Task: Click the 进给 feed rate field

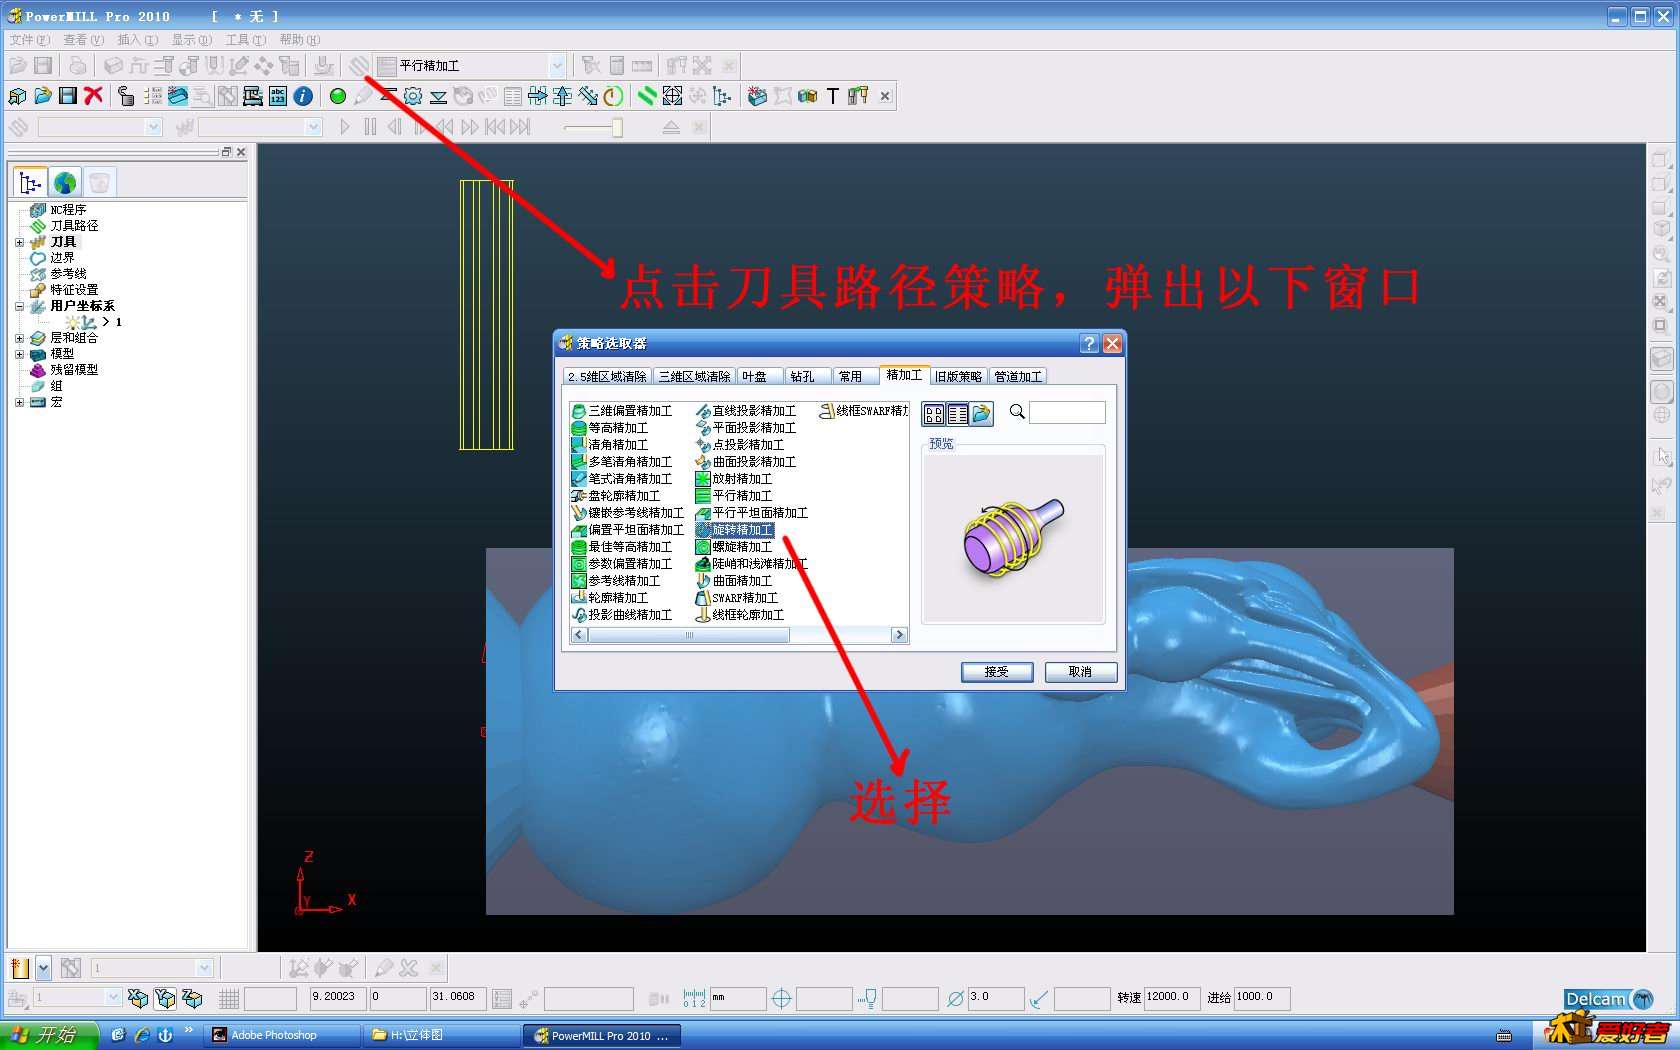Action: (x=1262, y=998)
